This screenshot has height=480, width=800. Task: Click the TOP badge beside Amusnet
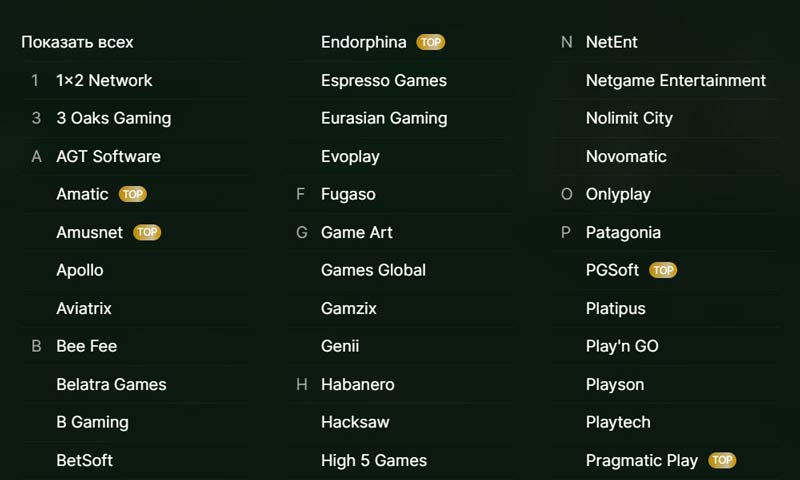coord(147,232)
